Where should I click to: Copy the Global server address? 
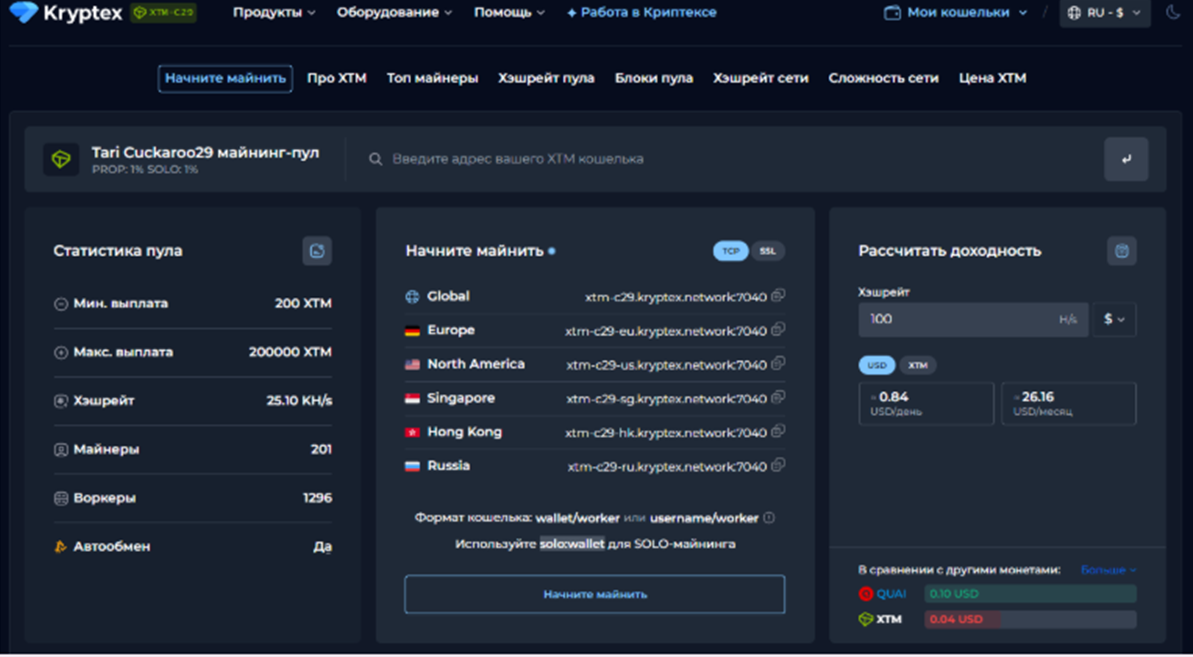tap(778, 296)
